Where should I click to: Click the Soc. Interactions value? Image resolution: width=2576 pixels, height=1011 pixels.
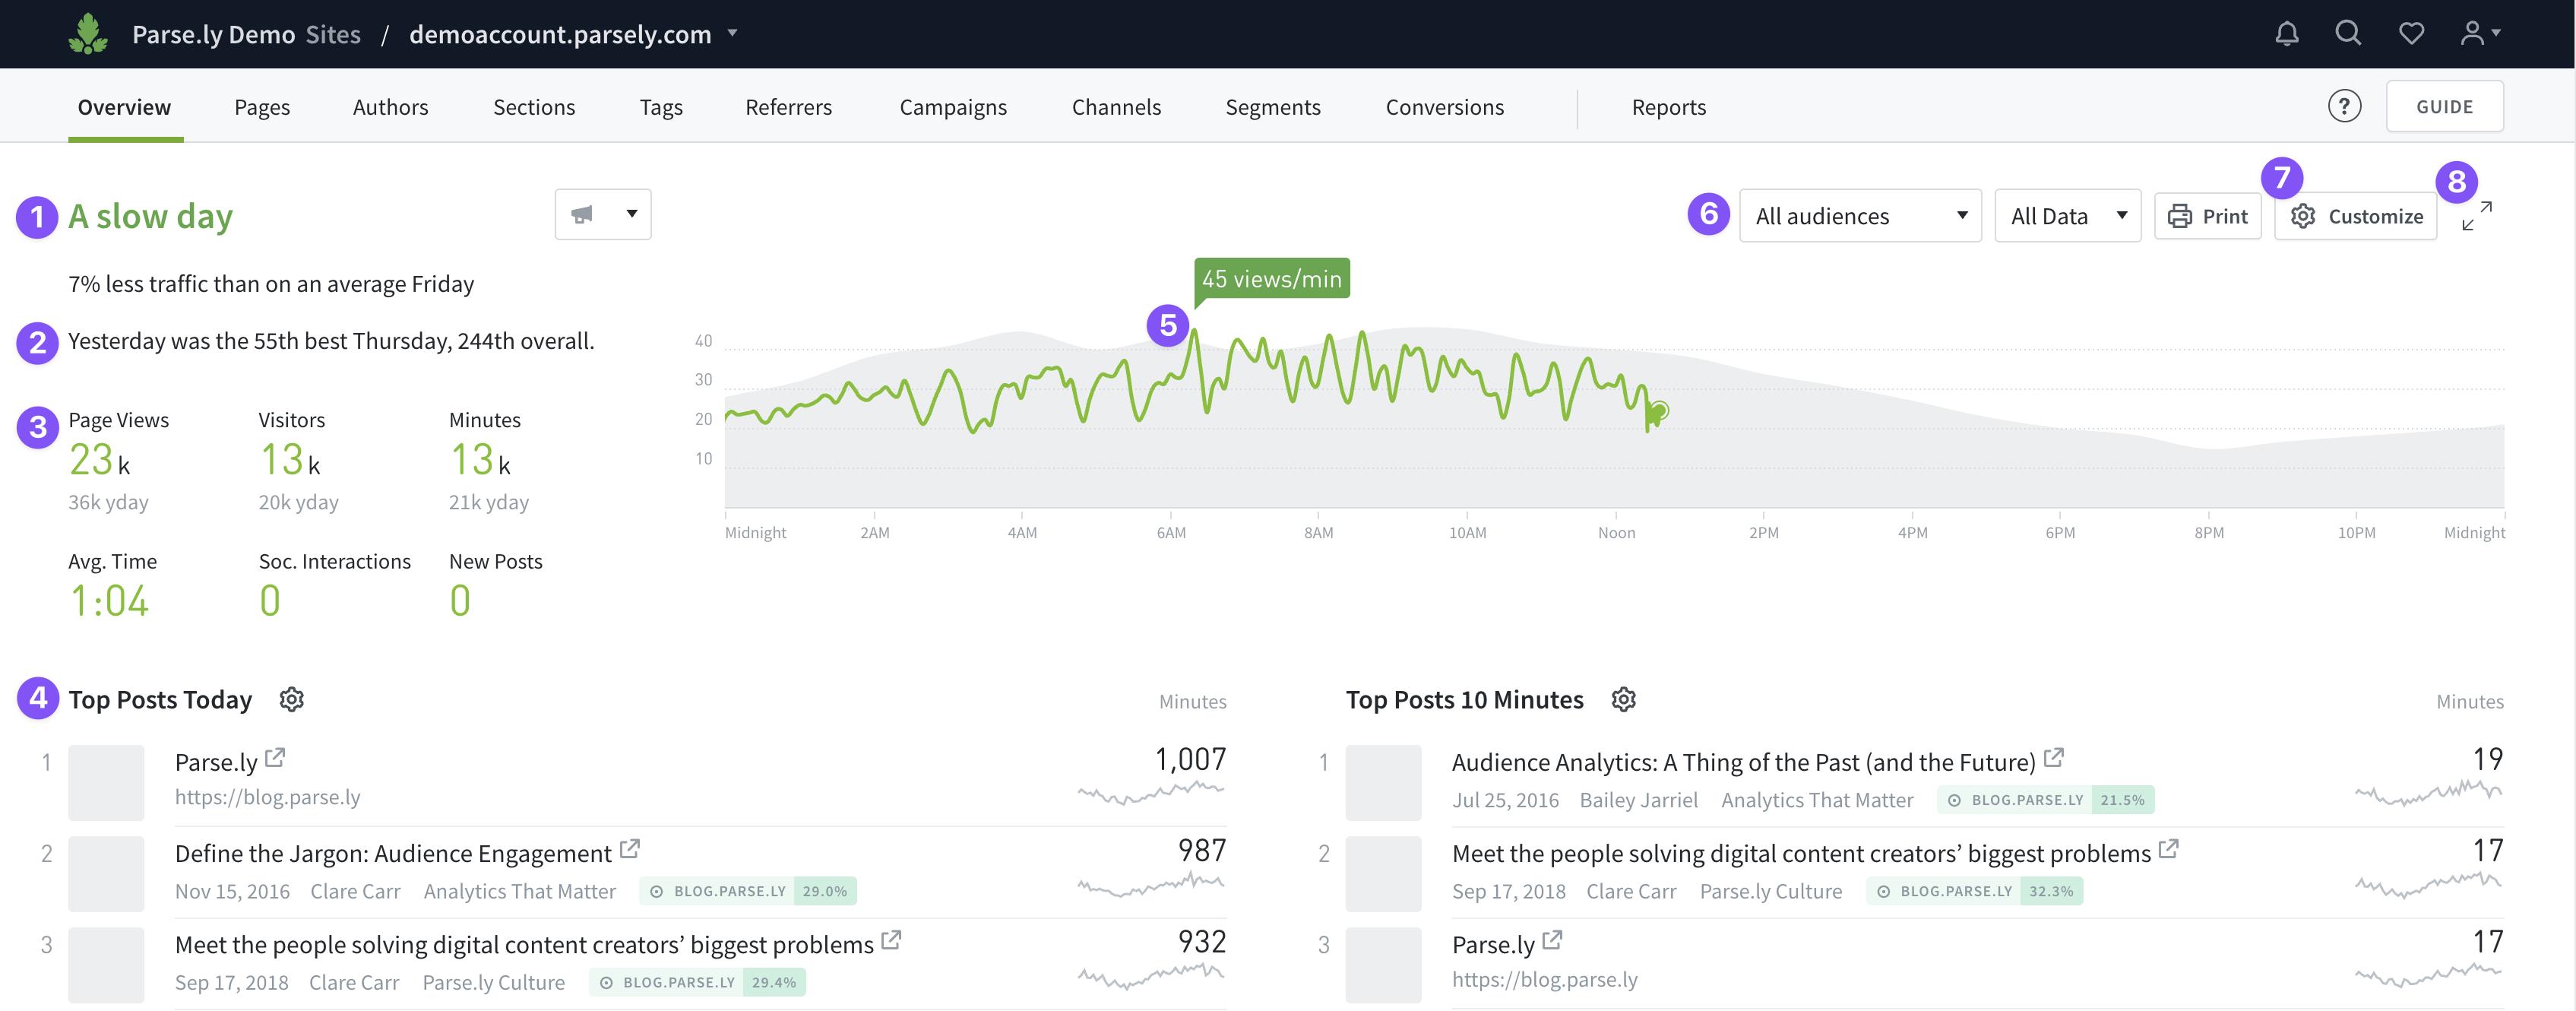[x=270, y=600]
